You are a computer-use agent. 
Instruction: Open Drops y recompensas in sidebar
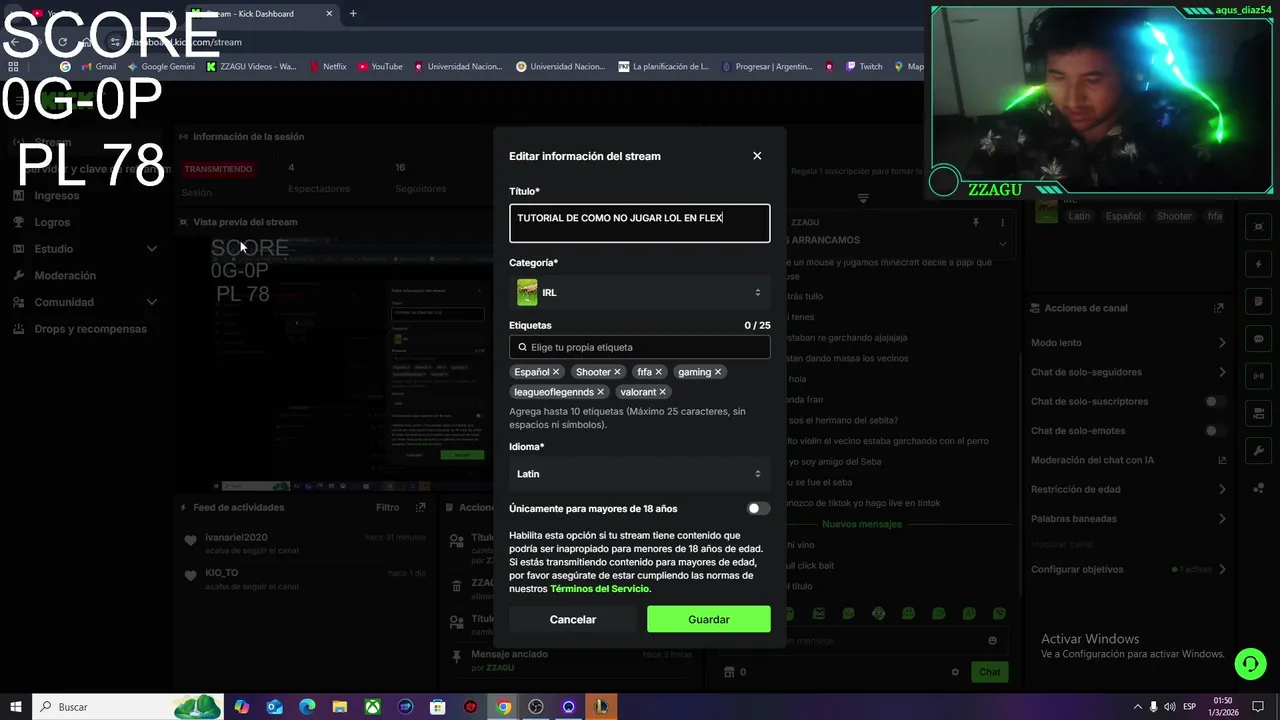[90, 329]
